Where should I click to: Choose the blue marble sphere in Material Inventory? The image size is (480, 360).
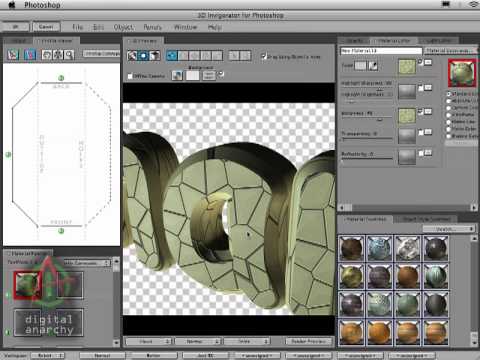click(x=379, y=248)
